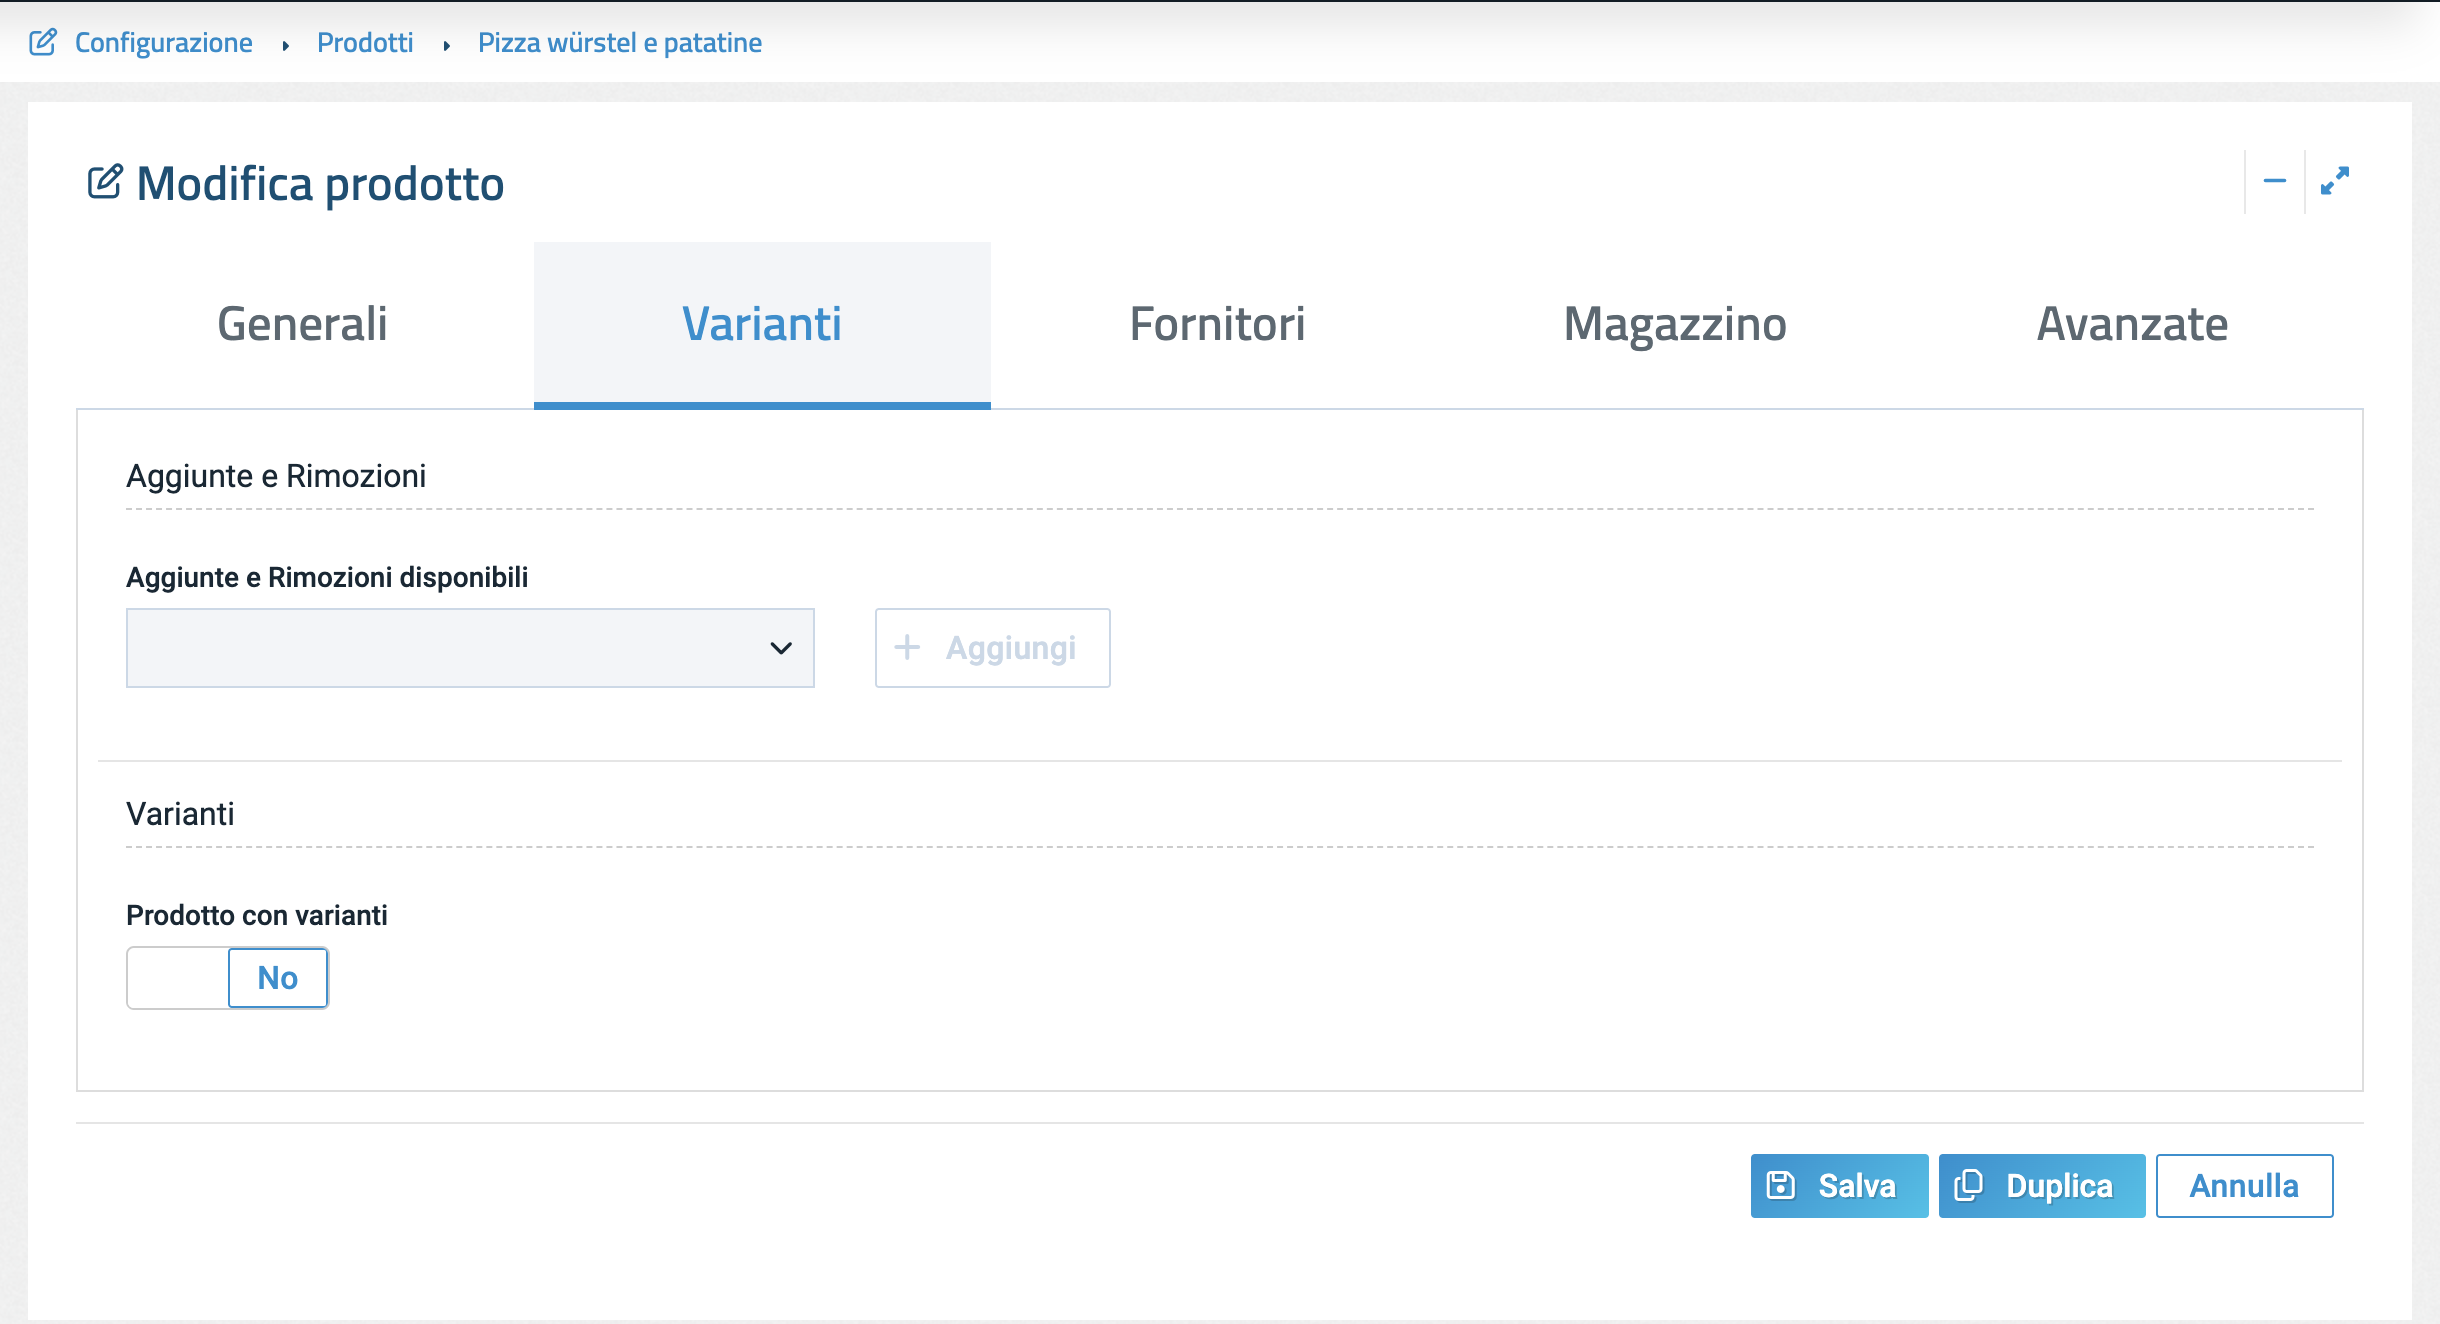
Task: Collapse panel with the minus icon
Action: pyautogui.click(x=2274, y=181)
